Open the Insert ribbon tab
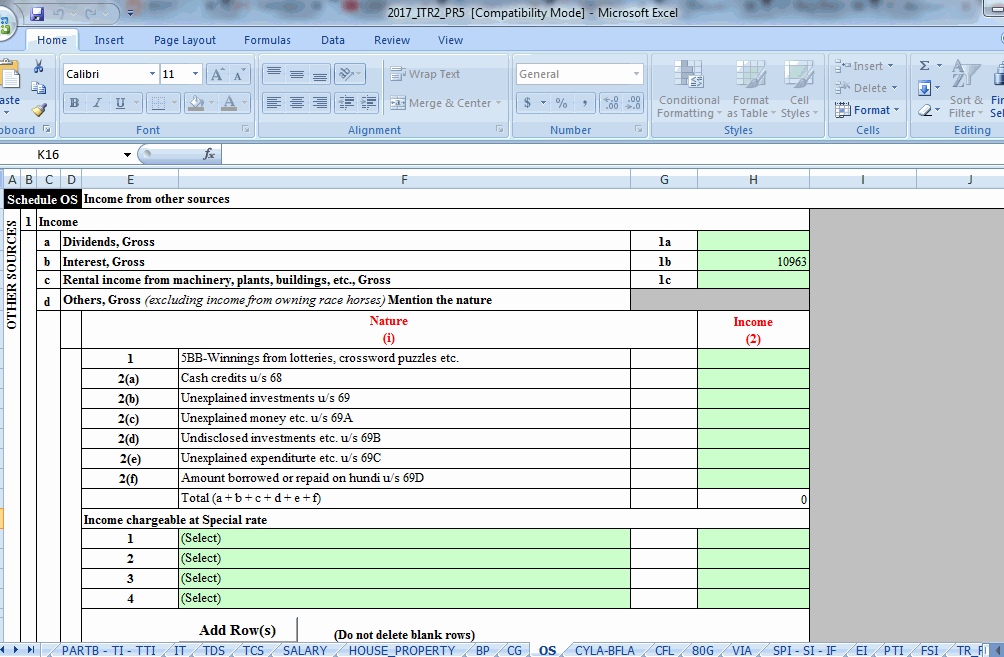This screenshot has height=657, width=1004. (x=109, y=40)
